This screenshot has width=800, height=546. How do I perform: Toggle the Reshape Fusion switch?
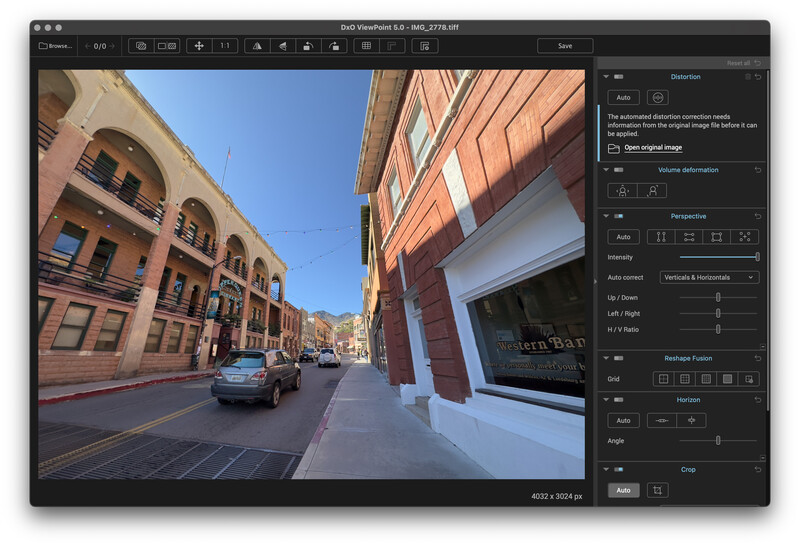pyautogui.click(x=618, y=358)
